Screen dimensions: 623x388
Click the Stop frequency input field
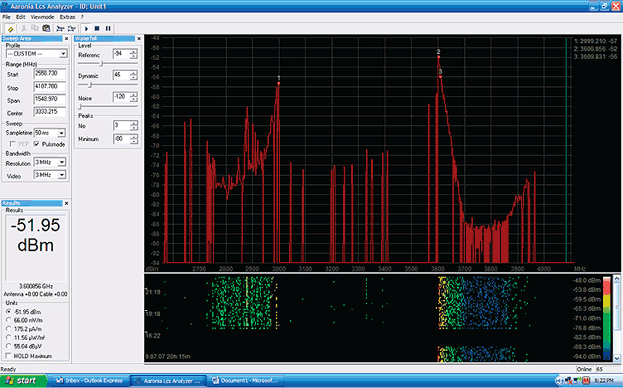click(x=50, y=87)
